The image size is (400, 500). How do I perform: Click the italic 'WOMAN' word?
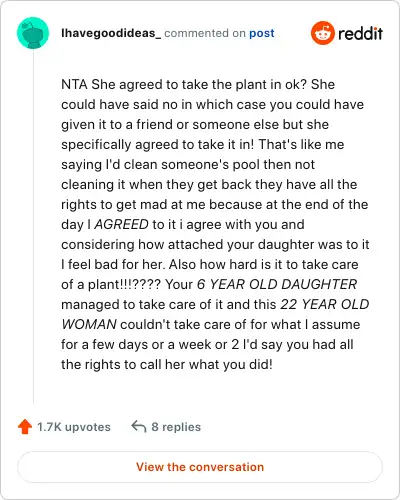point(89,324)
